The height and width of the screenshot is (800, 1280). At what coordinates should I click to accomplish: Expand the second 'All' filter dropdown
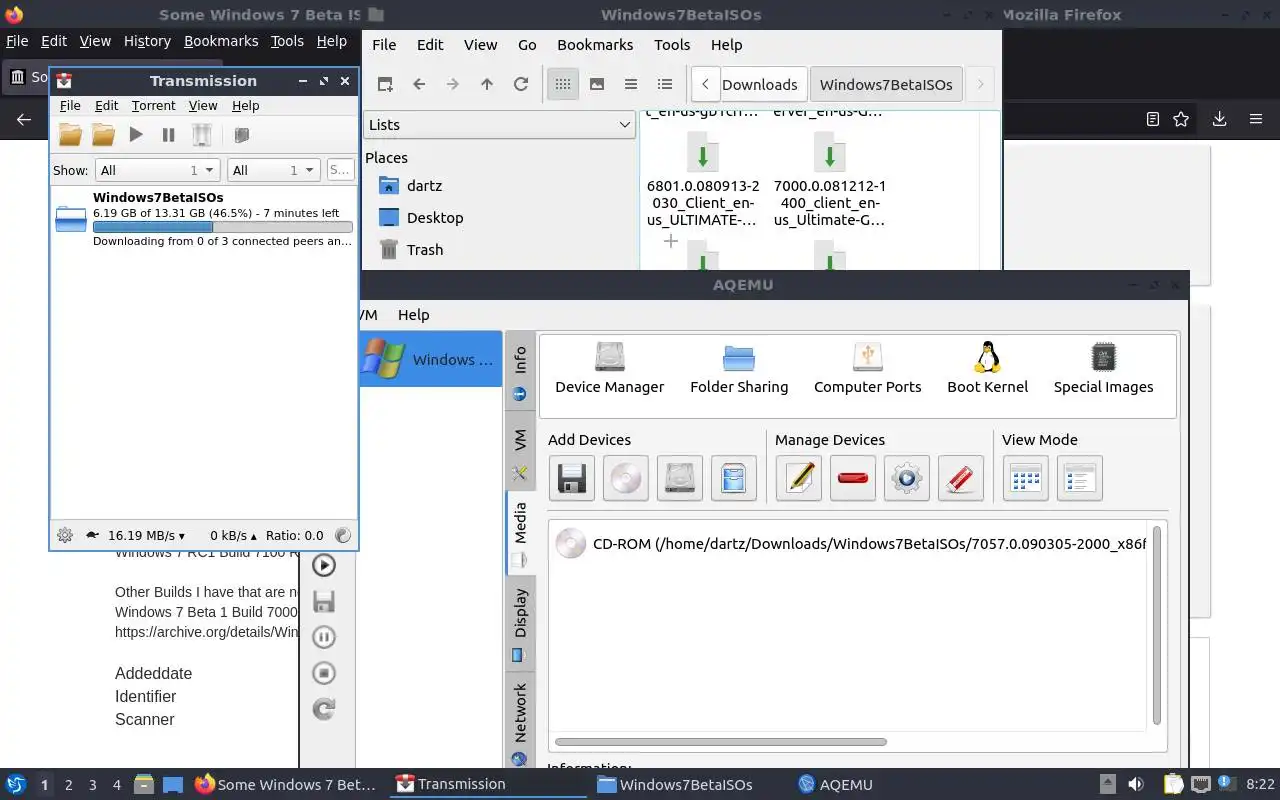pos(273,170)
